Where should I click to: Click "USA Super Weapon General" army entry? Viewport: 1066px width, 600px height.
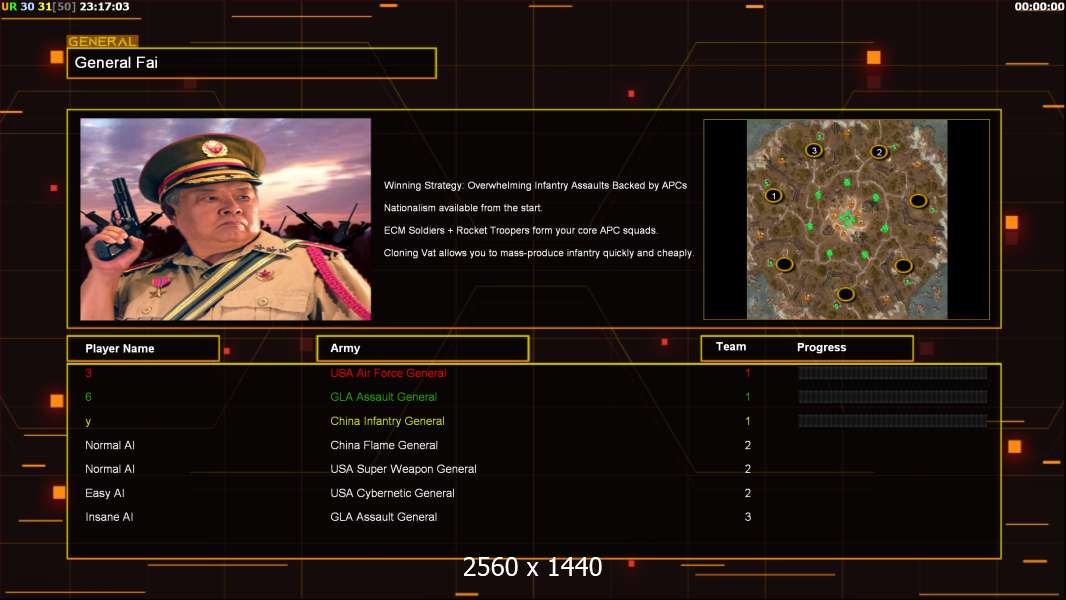(x=403, y=469)
